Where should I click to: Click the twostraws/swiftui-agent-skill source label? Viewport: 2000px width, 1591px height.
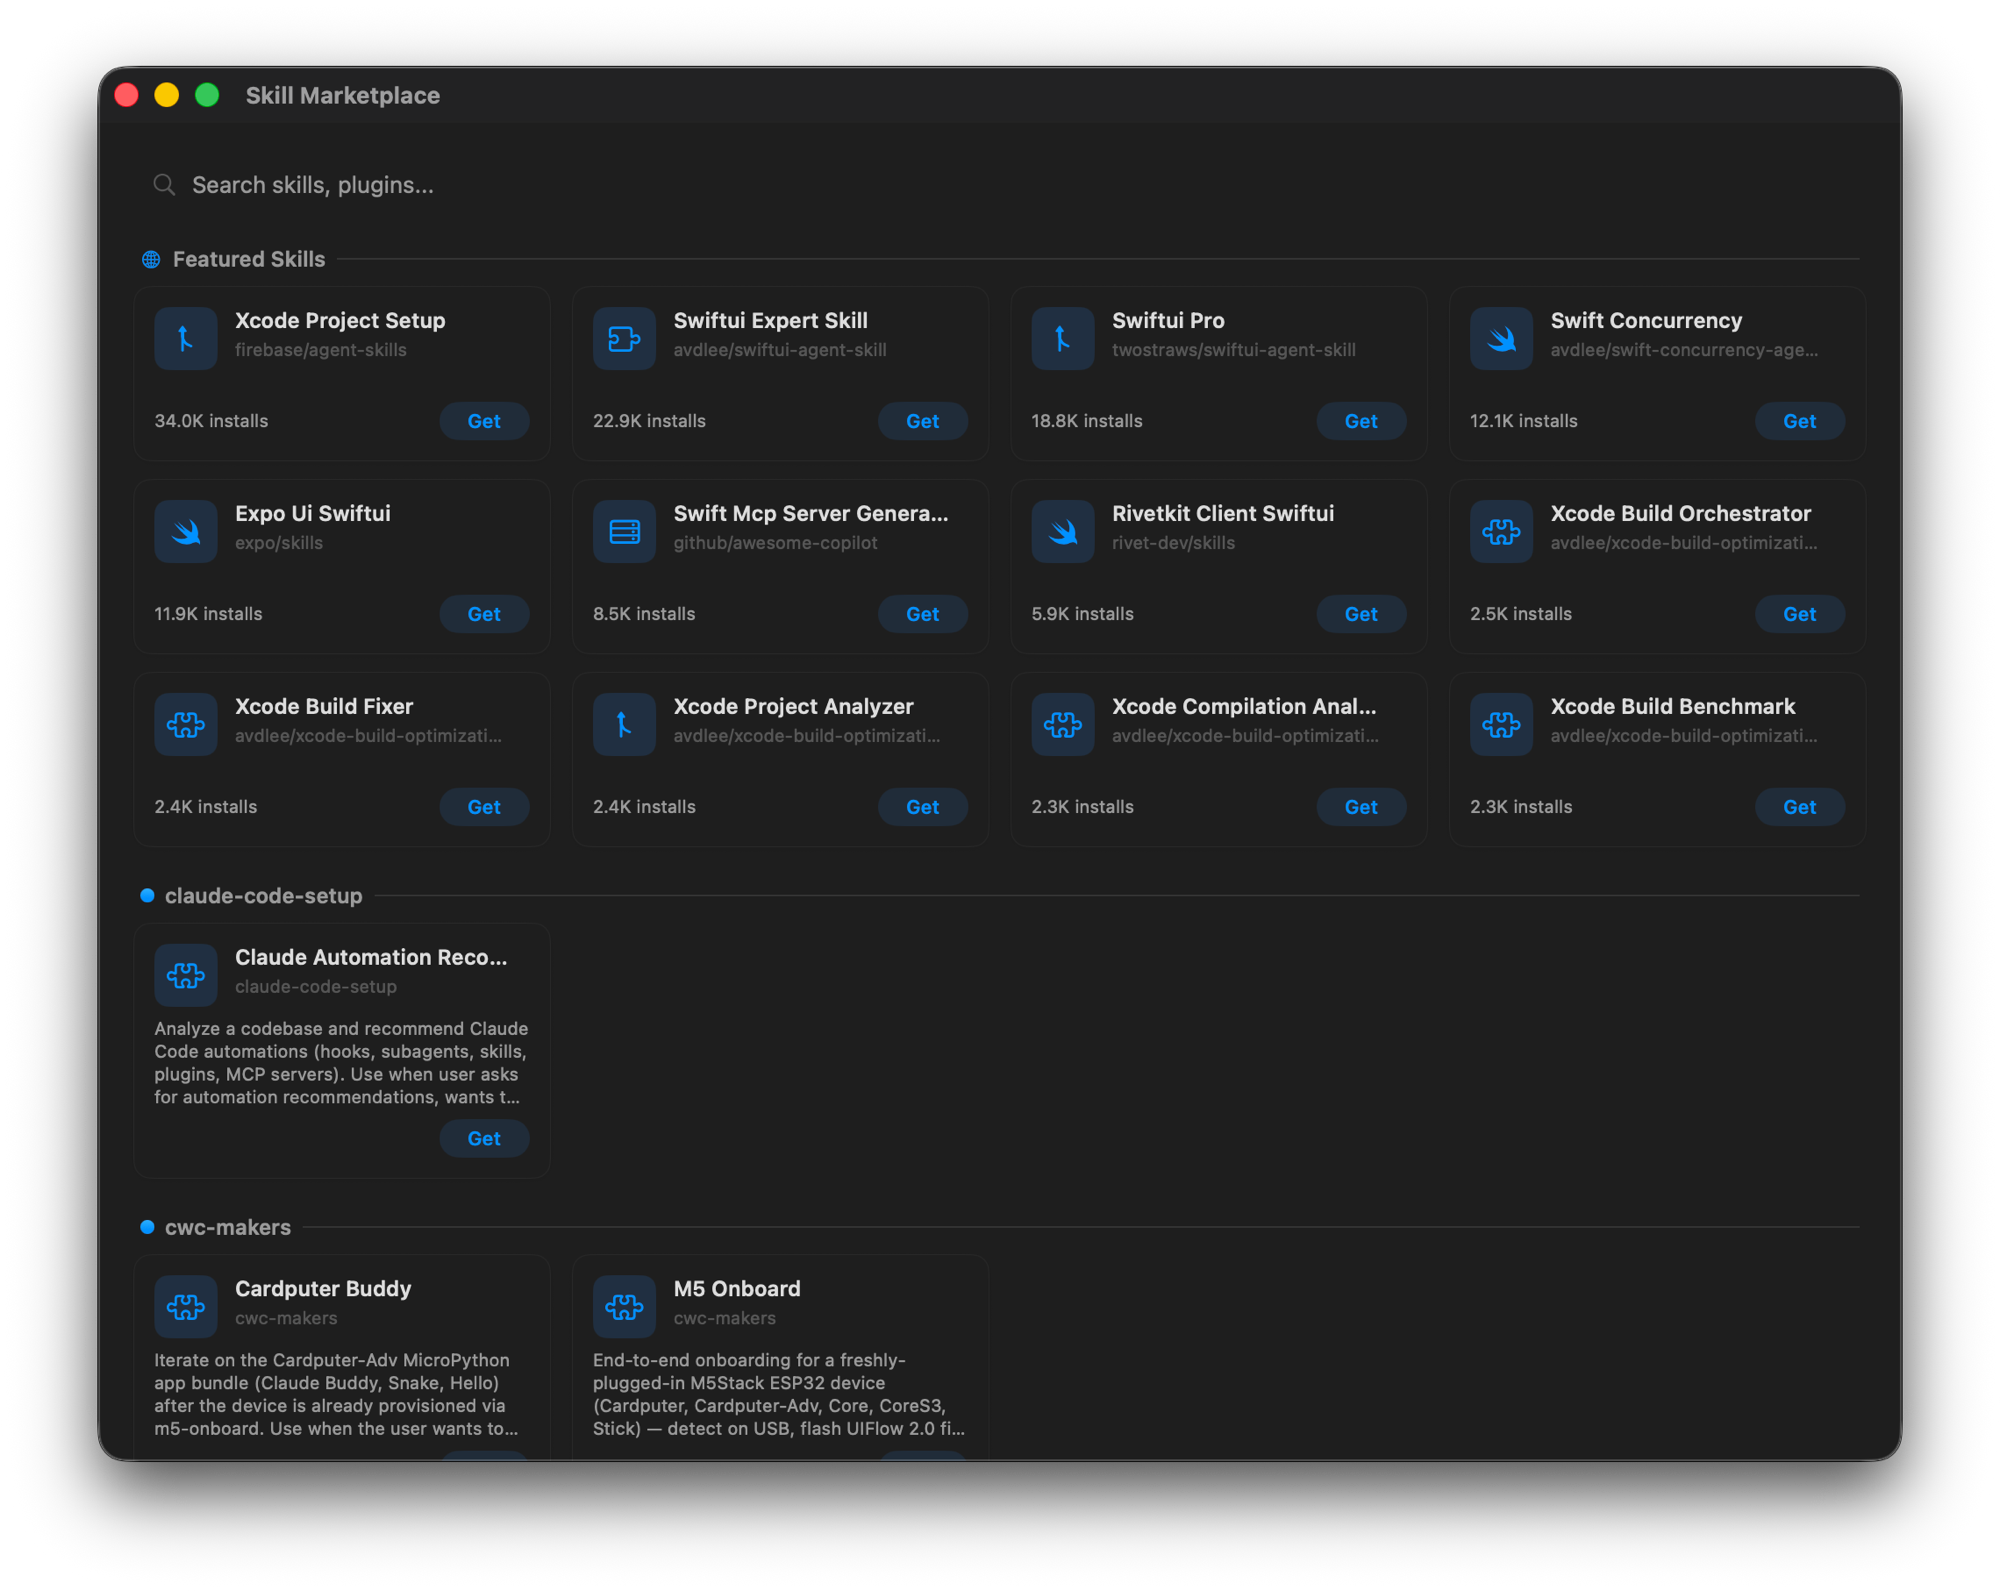tap(1234, 350)
